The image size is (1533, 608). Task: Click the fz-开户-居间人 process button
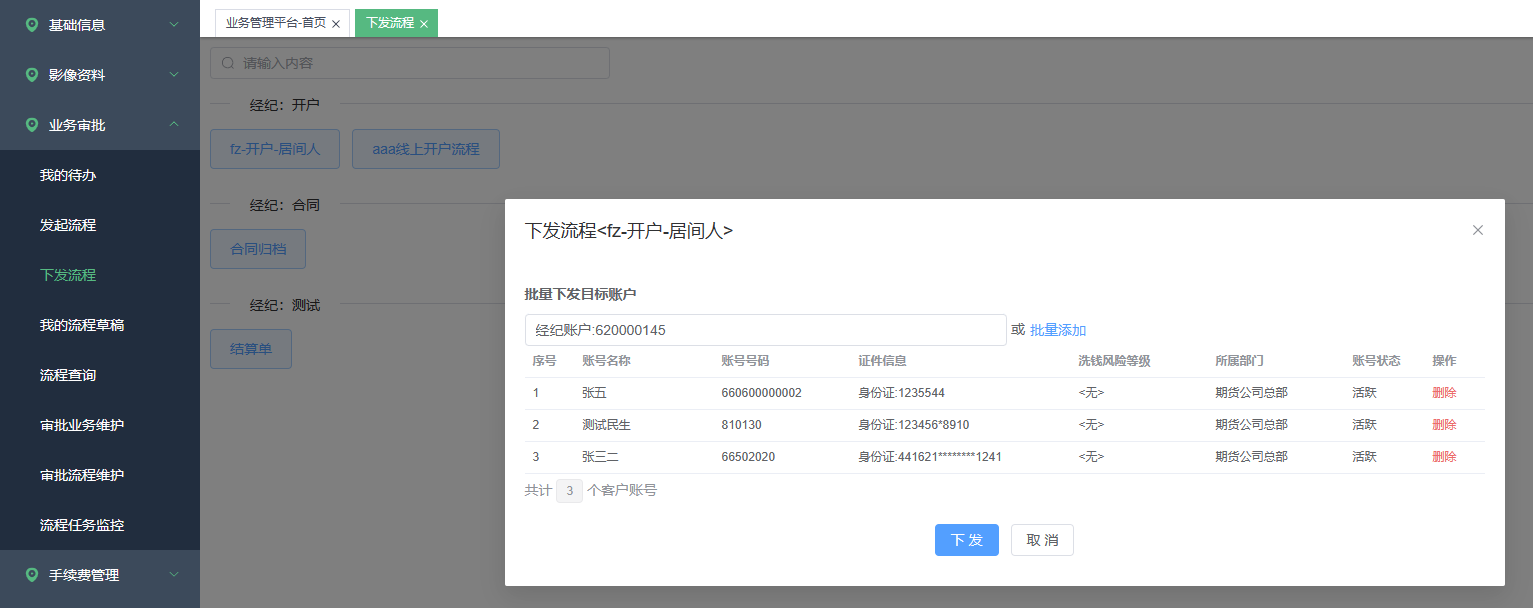[275, 149]
